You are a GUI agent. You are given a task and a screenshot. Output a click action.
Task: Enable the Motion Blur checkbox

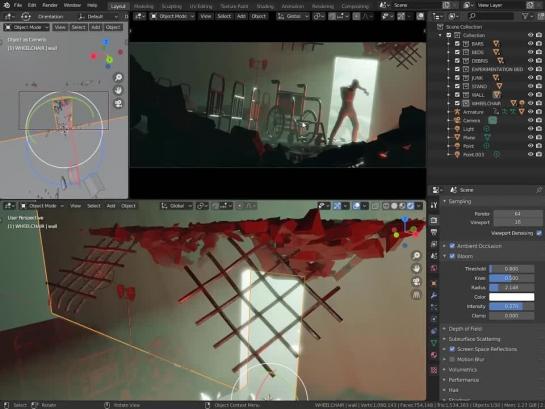coord(452,359)
